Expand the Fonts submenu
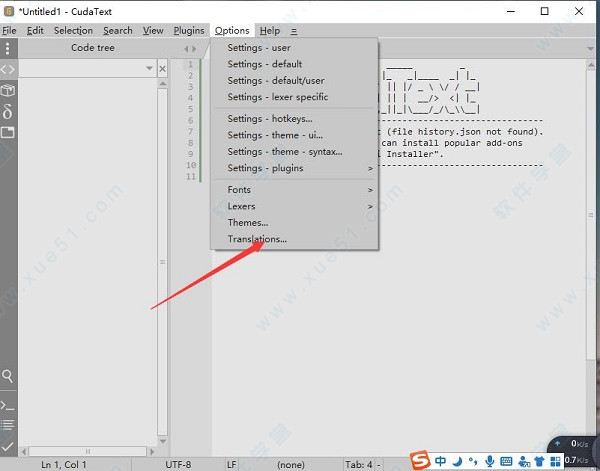 tap(295, 190)
